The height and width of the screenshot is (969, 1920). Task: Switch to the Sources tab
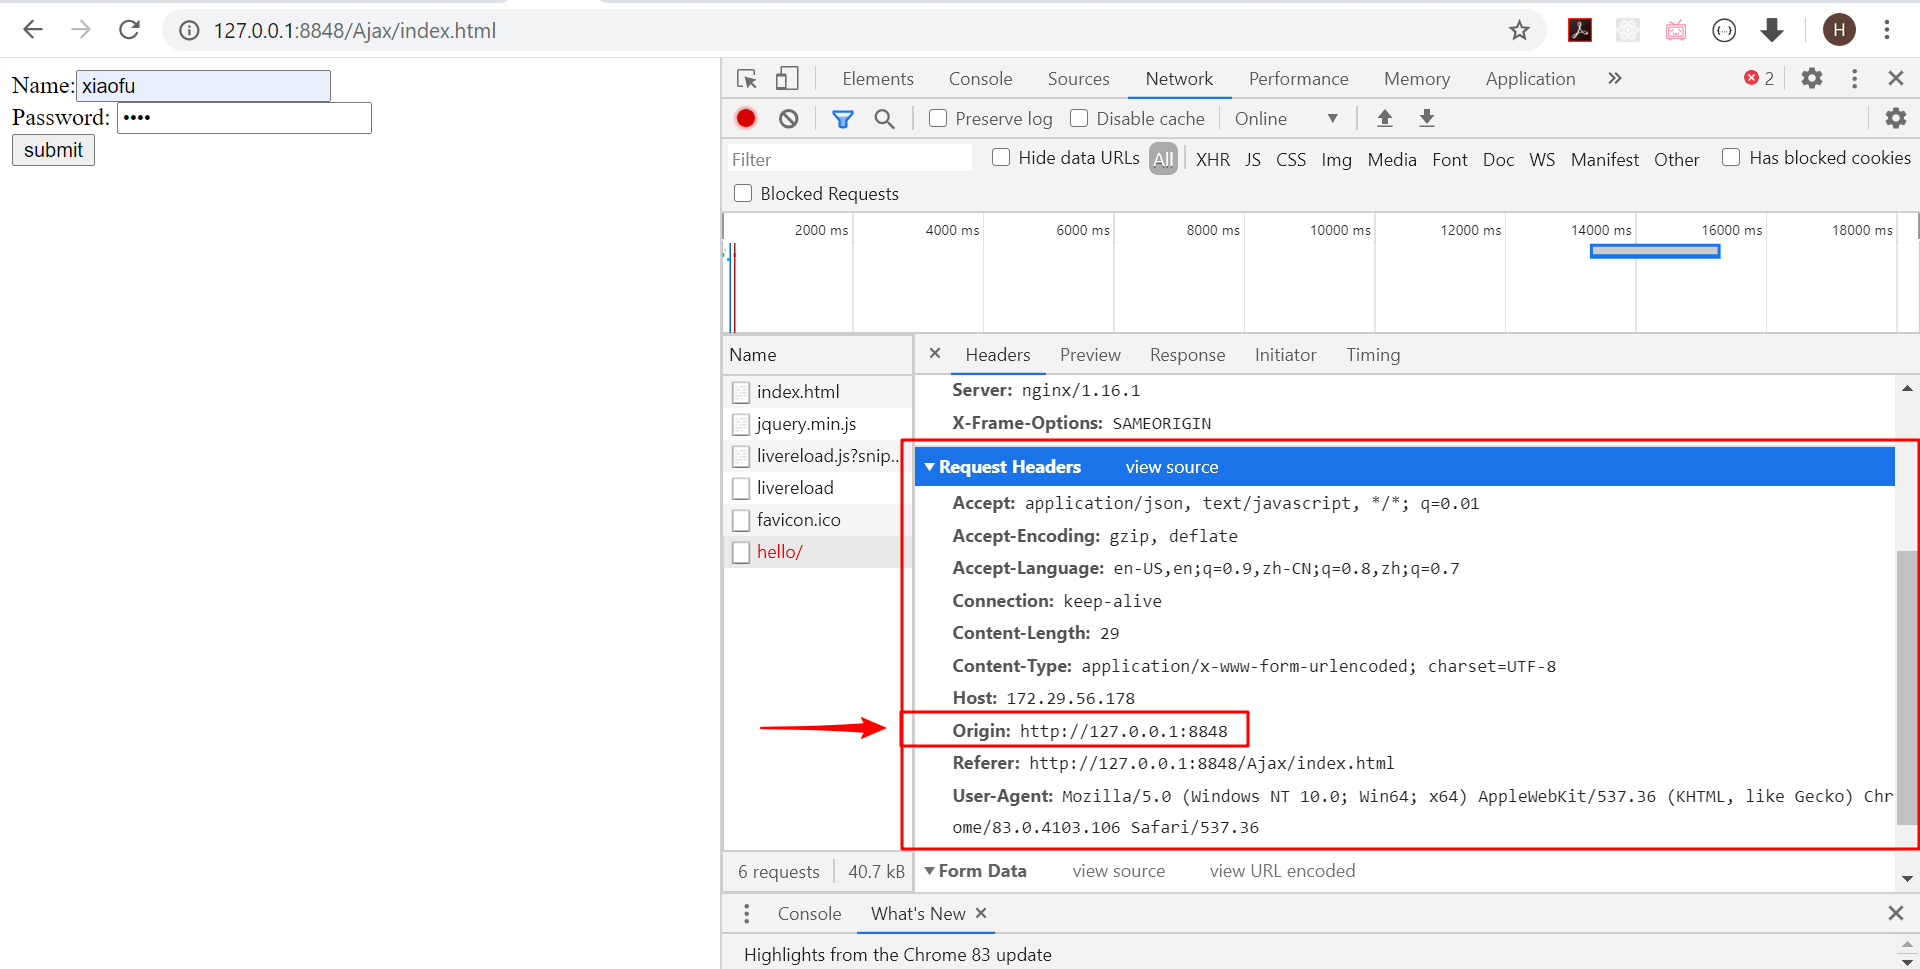pyautogui.click(x=1078, y=79)
